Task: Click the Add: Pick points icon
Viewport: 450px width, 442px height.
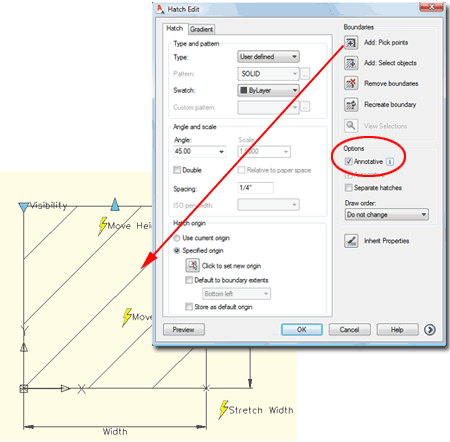Action: [x=351, y=43]
